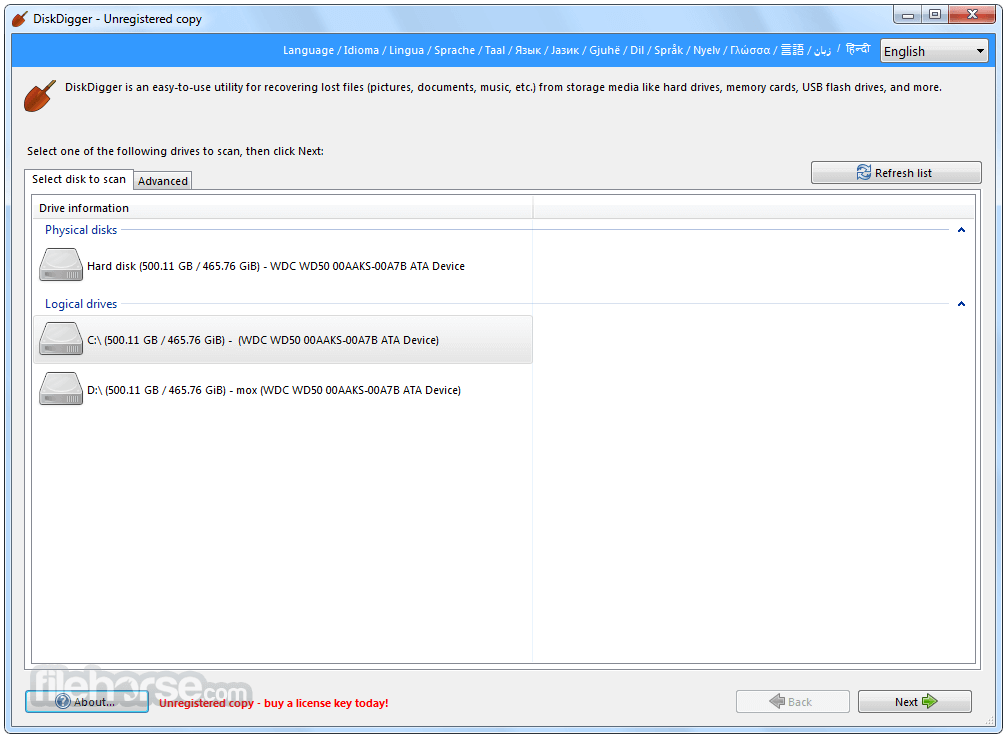Click the D:\ mox drive icon
The height and width of the screenshot is (737, 1006).
click(x=61, y=389)
